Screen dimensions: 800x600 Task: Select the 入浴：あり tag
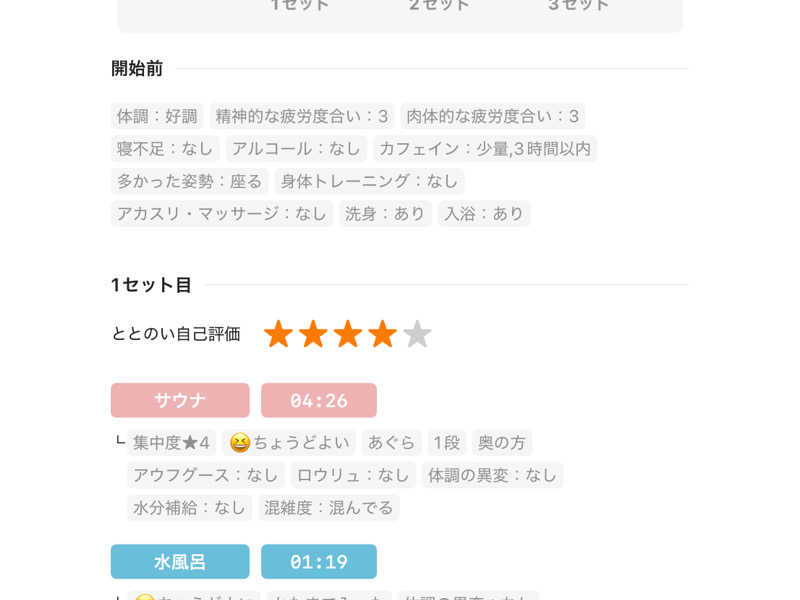(x=484, y=213)
